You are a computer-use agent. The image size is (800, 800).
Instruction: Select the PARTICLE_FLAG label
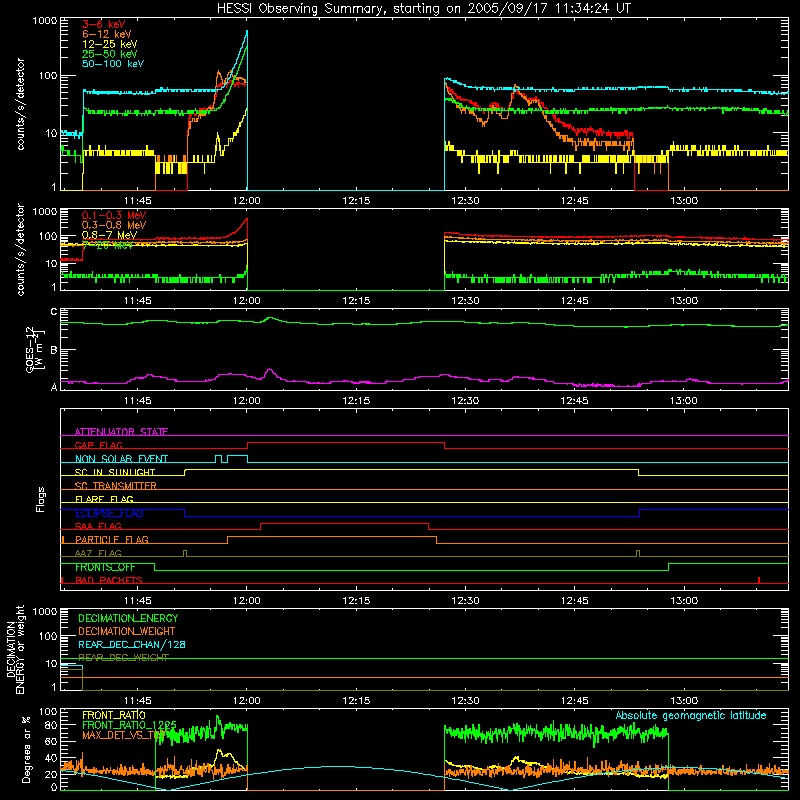[x=112, y=540]
